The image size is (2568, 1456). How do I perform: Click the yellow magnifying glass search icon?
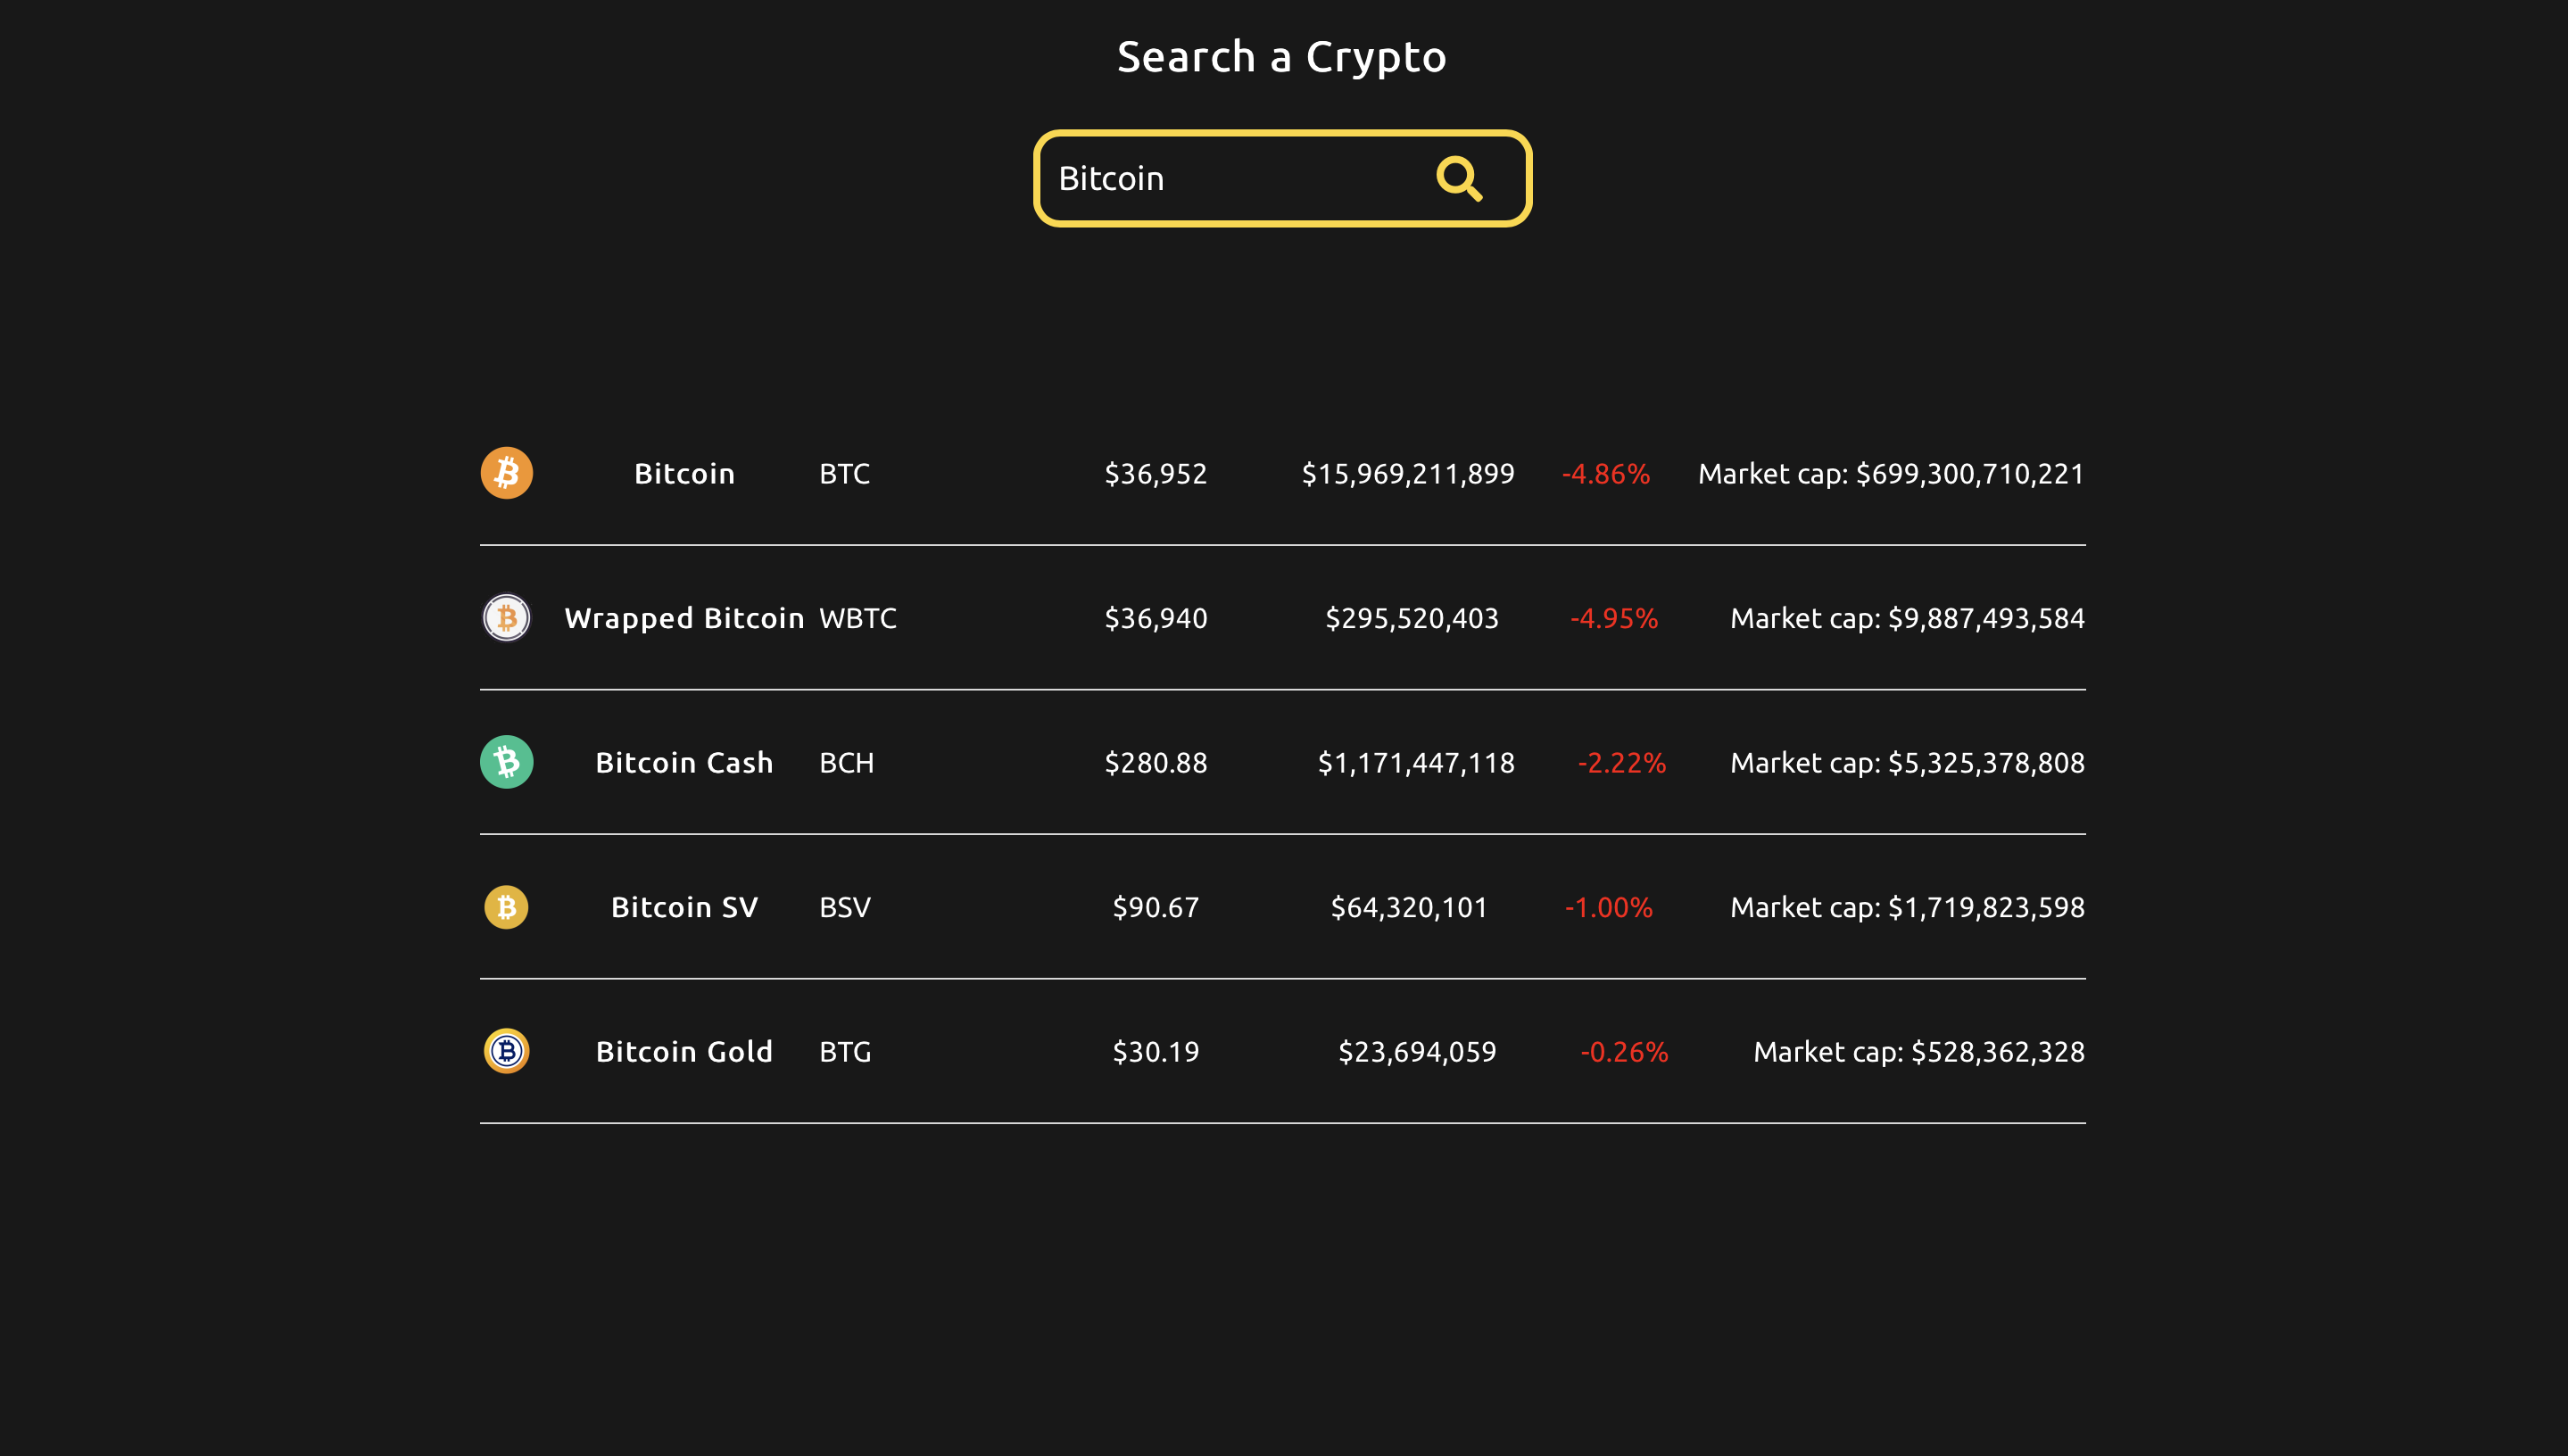click(1459, 179)
